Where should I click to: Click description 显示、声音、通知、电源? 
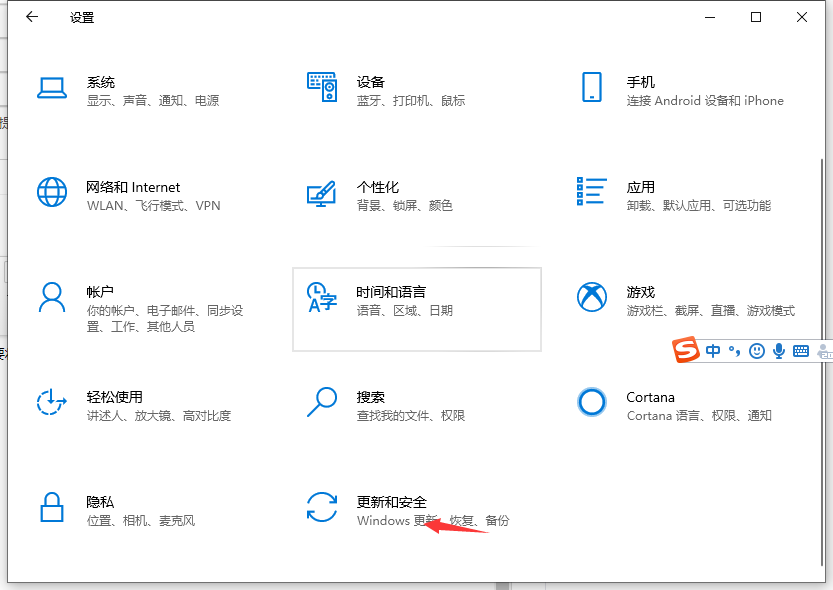click(153, 100)
